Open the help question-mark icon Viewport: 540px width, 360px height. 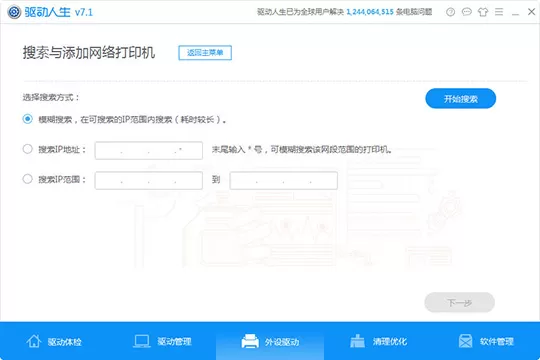[450, 12]
